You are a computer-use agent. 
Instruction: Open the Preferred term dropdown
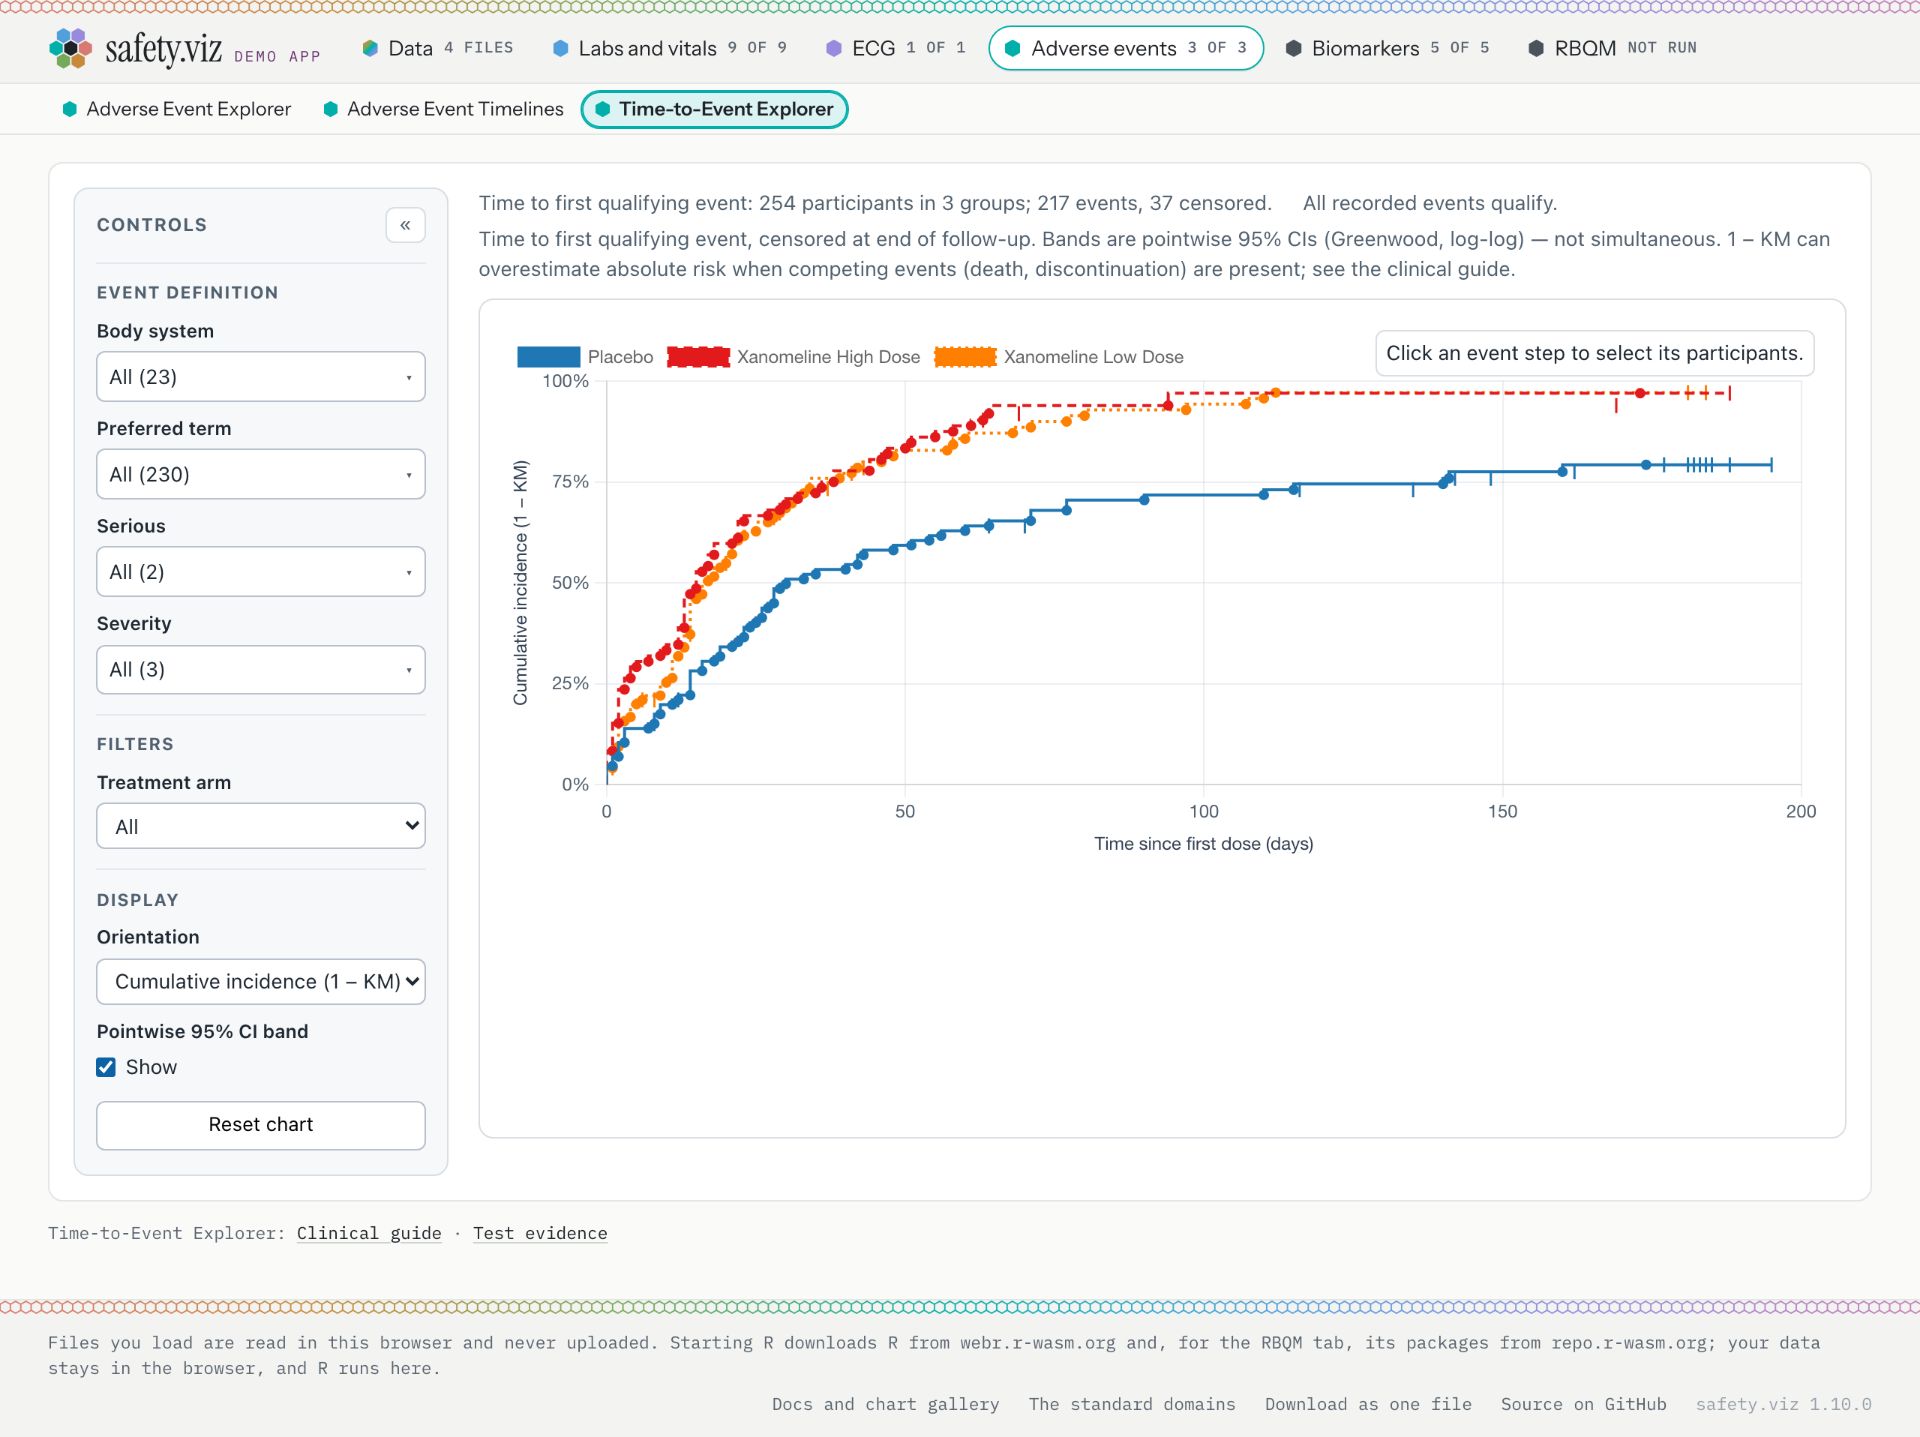pos(261,474)
